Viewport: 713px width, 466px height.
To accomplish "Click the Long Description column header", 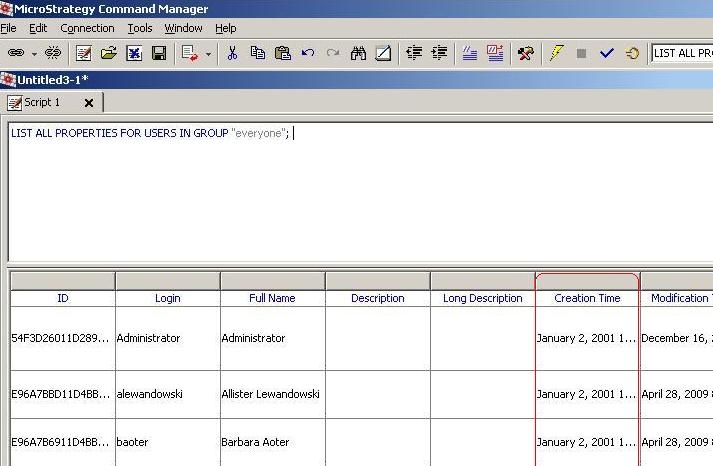I will click(482, 298).
